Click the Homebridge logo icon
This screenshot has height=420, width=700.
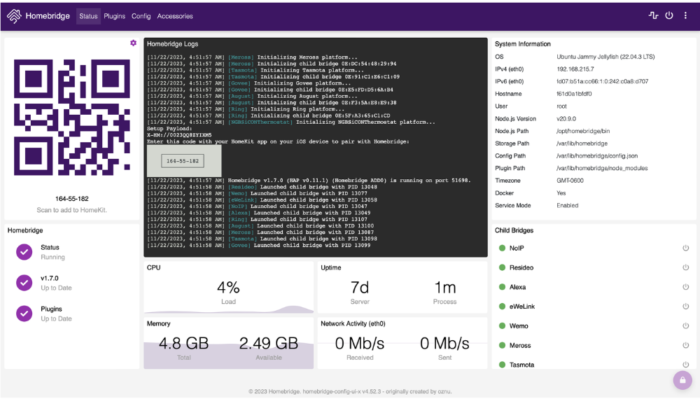[x=14, y=16]
